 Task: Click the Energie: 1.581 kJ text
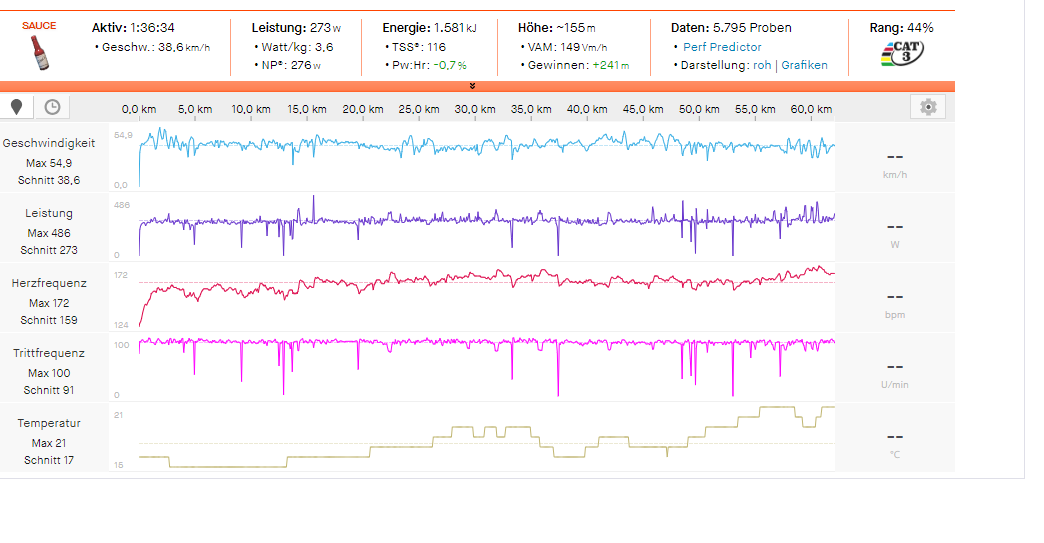429,28
